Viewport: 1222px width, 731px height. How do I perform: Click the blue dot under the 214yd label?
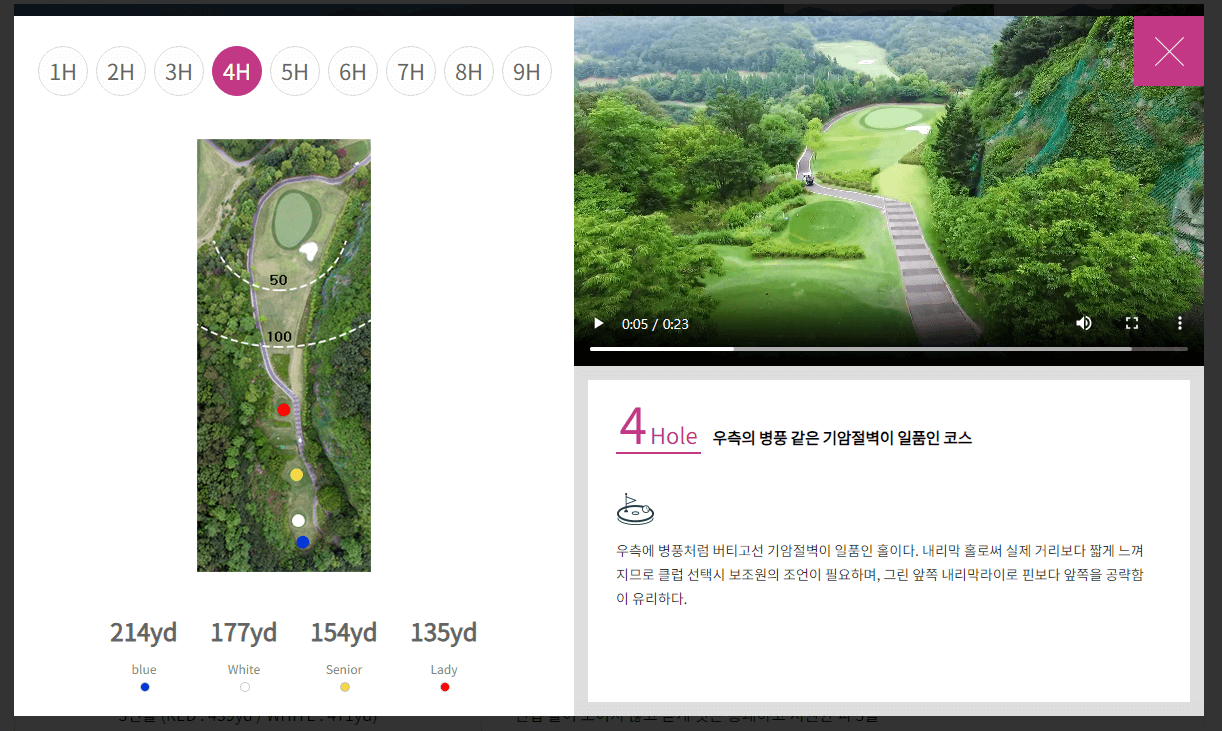pos(144,686)
